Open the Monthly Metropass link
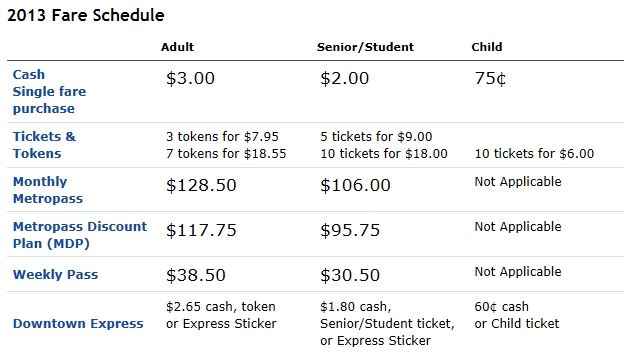 [x=48, y=190]
